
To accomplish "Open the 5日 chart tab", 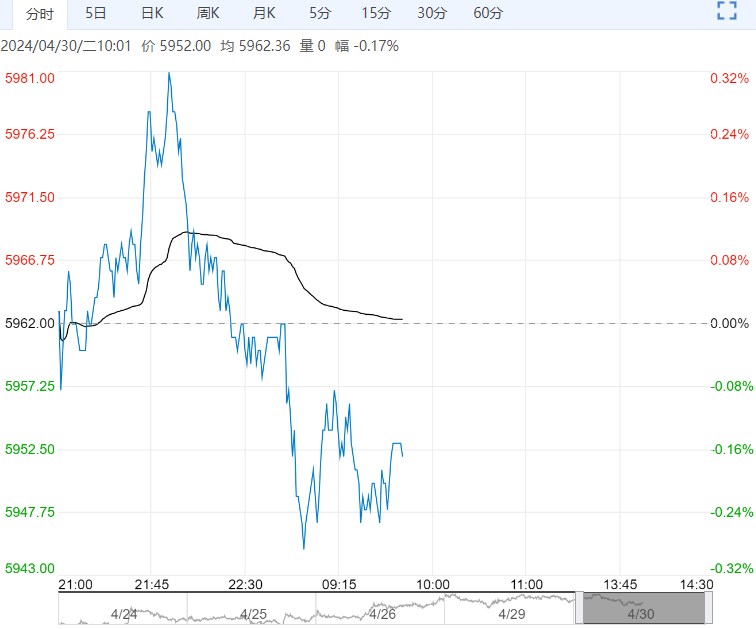I will point(95,13).
